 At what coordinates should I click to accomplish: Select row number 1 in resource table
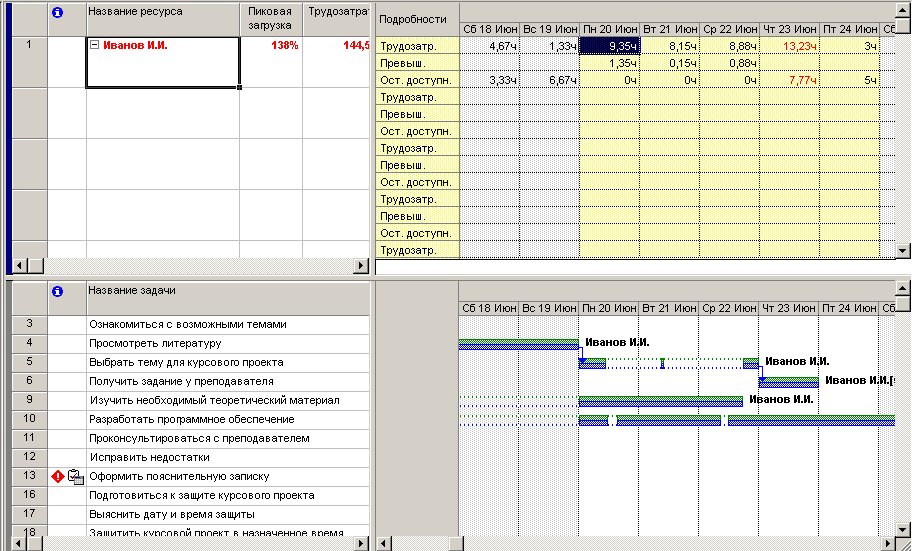click(29, 62)
